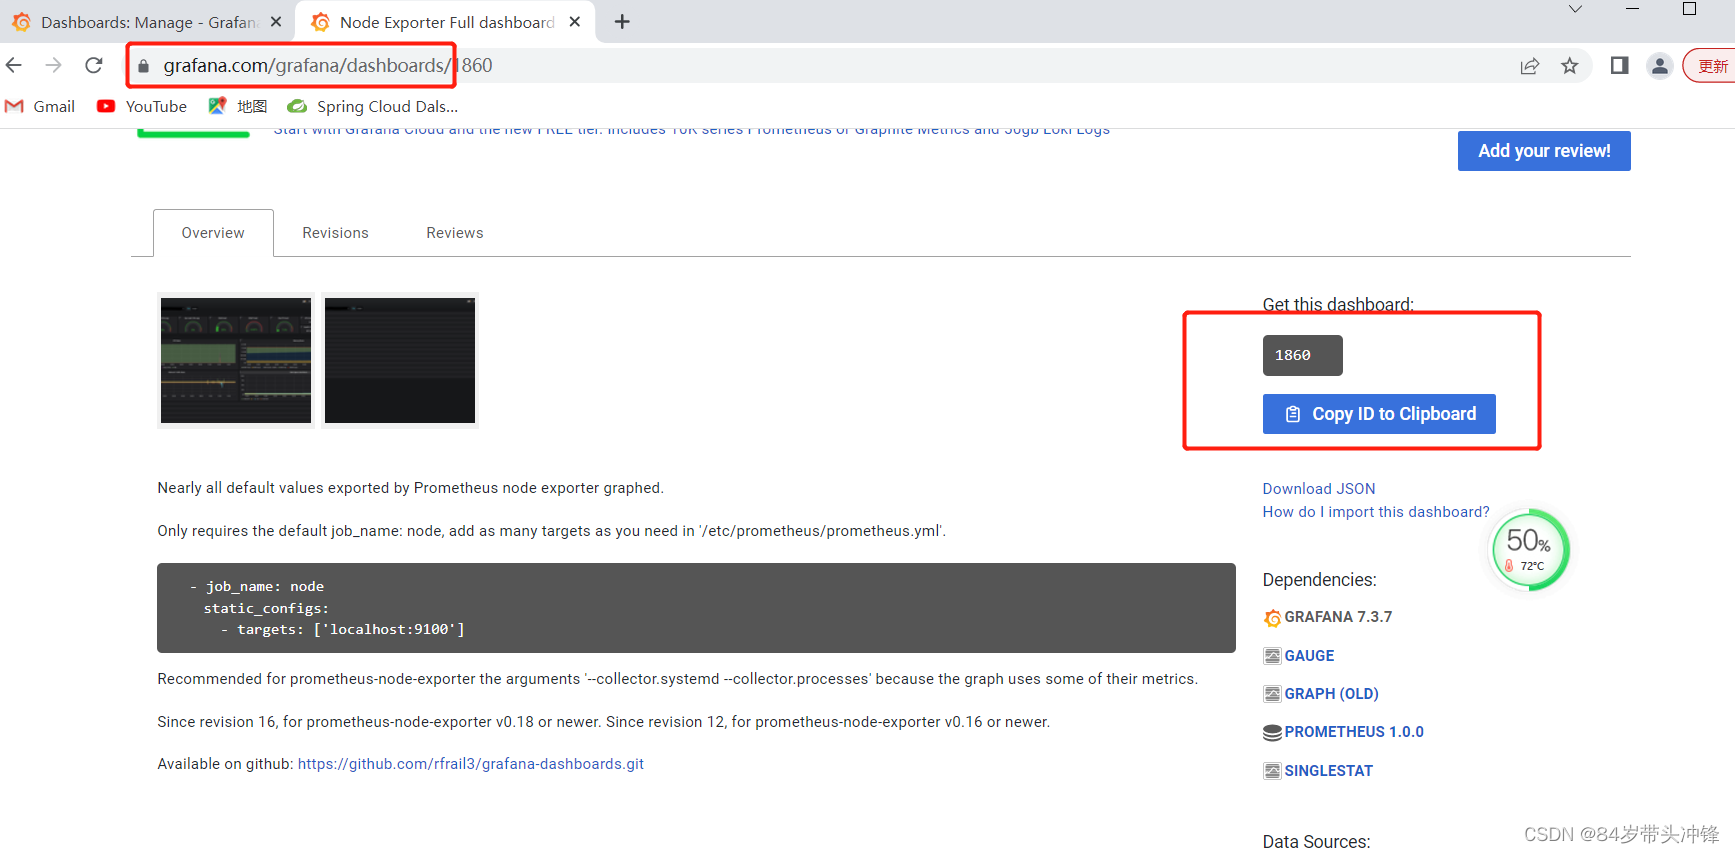Click the 'Get this dashboard:' heading
Viewport: 1735px width, 853px height.
click(1338, 304)
